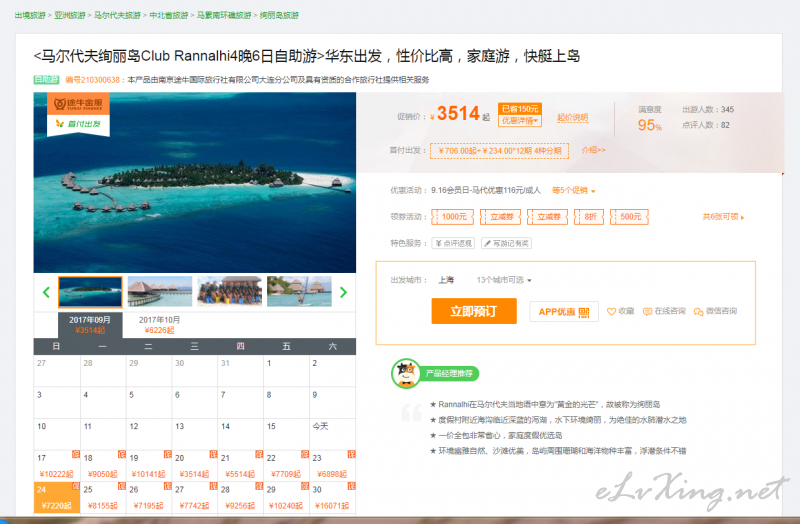Go to 马尔代夫旅游 breadcrumb
This screenshot has width=800, height=524.
(x=117, y=15)
